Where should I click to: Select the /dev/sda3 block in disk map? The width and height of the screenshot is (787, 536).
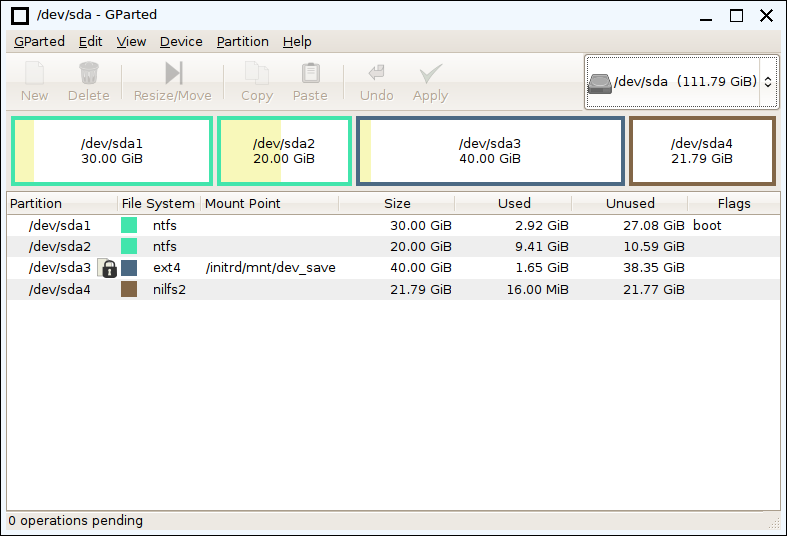click(x=490, y=151)
